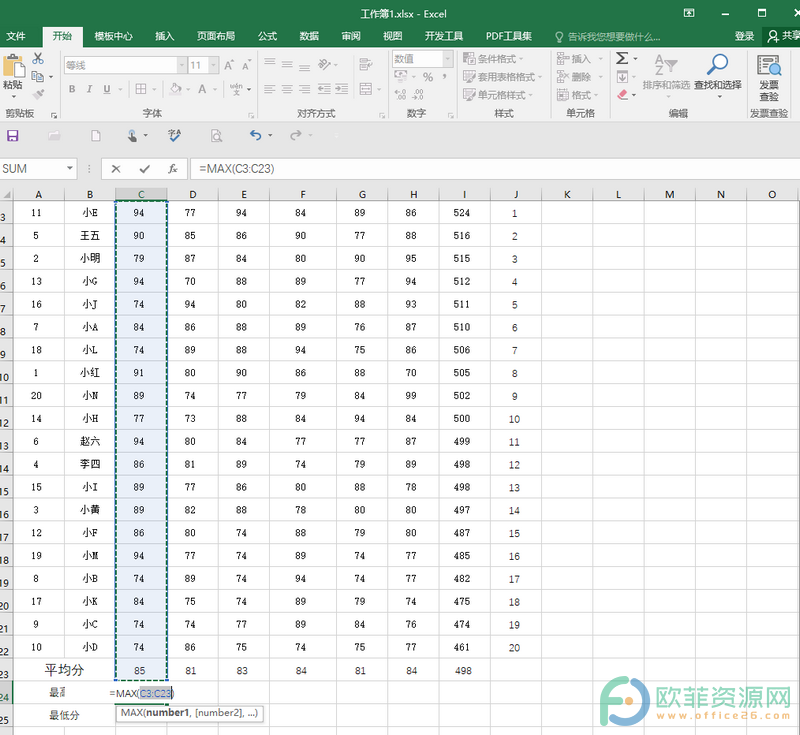Image resolution: width=800 pixels, height=735 pixels.
Task: Click the Percent Style icon
Action: pos(428,77)
